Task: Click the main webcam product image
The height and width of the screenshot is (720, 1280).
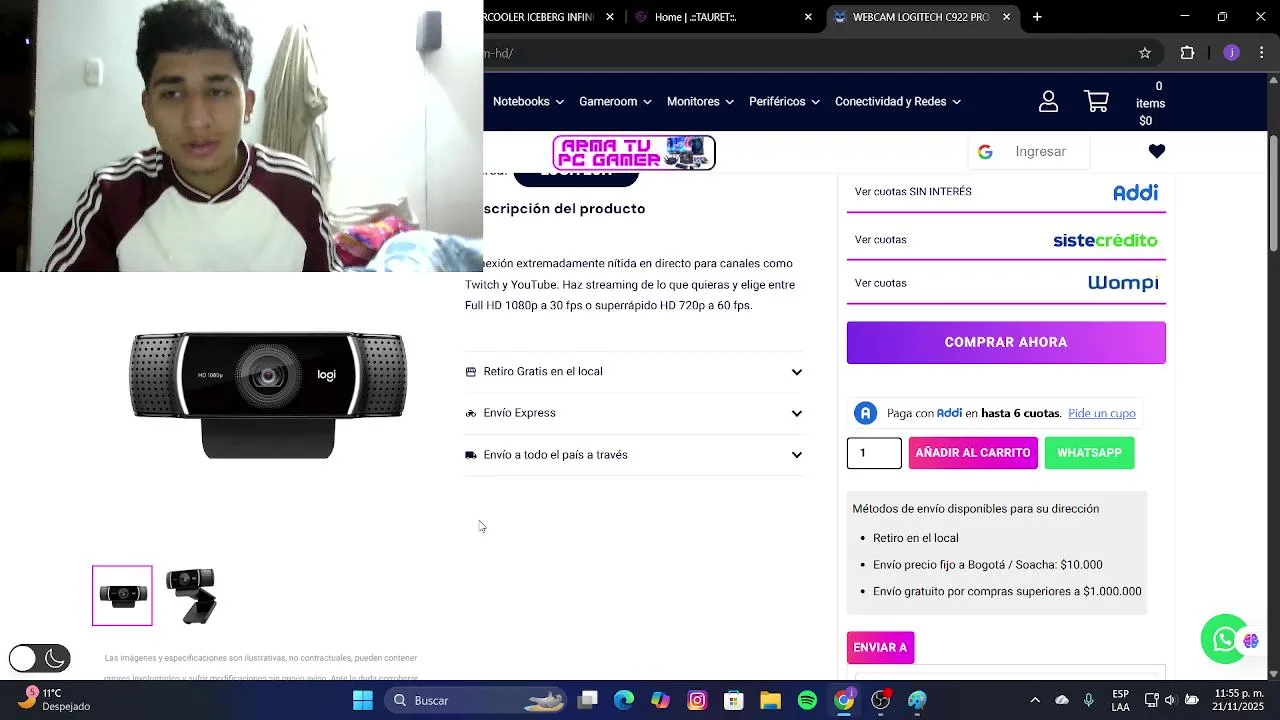Action: (268, 393)
